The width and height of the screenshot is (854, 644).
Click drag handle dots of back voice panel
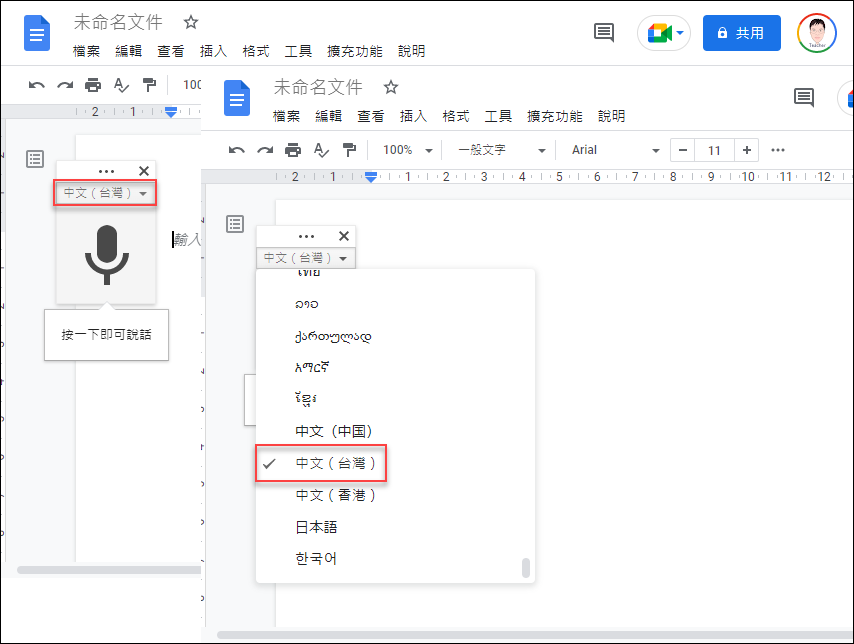pyautogui.click(x=107, y=171)
